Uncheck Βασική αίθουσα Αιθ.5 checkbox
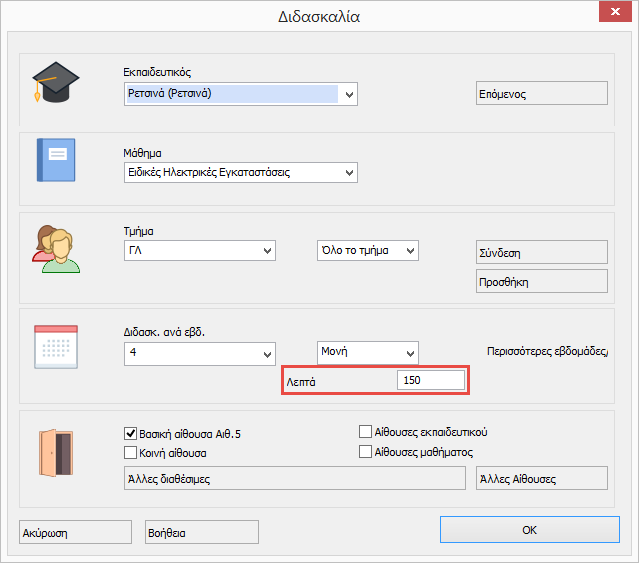This screenshot has width=639, height=563. [x=130, y=434]
